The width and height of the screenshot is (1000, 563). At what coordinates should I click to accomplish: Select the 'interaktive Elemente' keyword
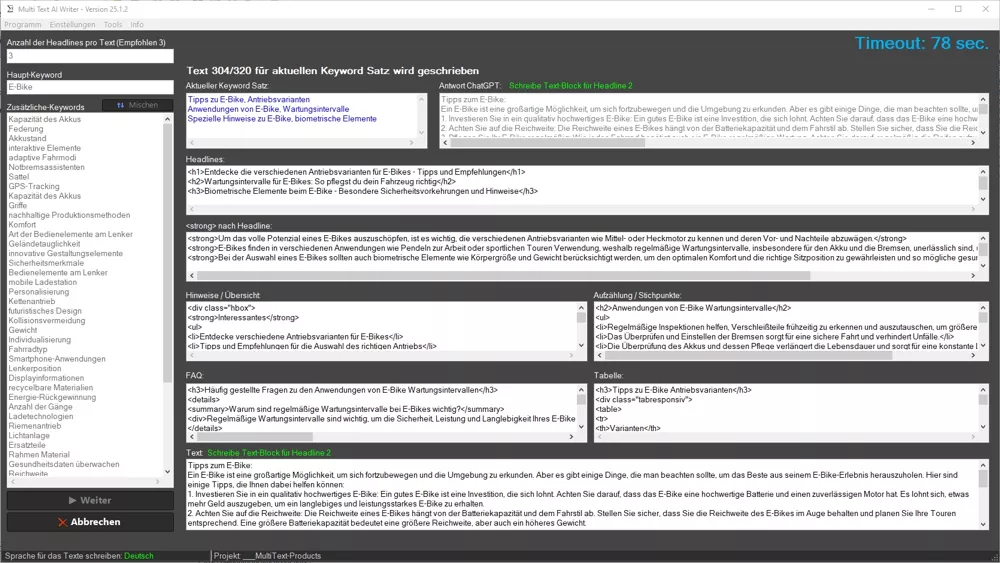click(x=45, y=148)
